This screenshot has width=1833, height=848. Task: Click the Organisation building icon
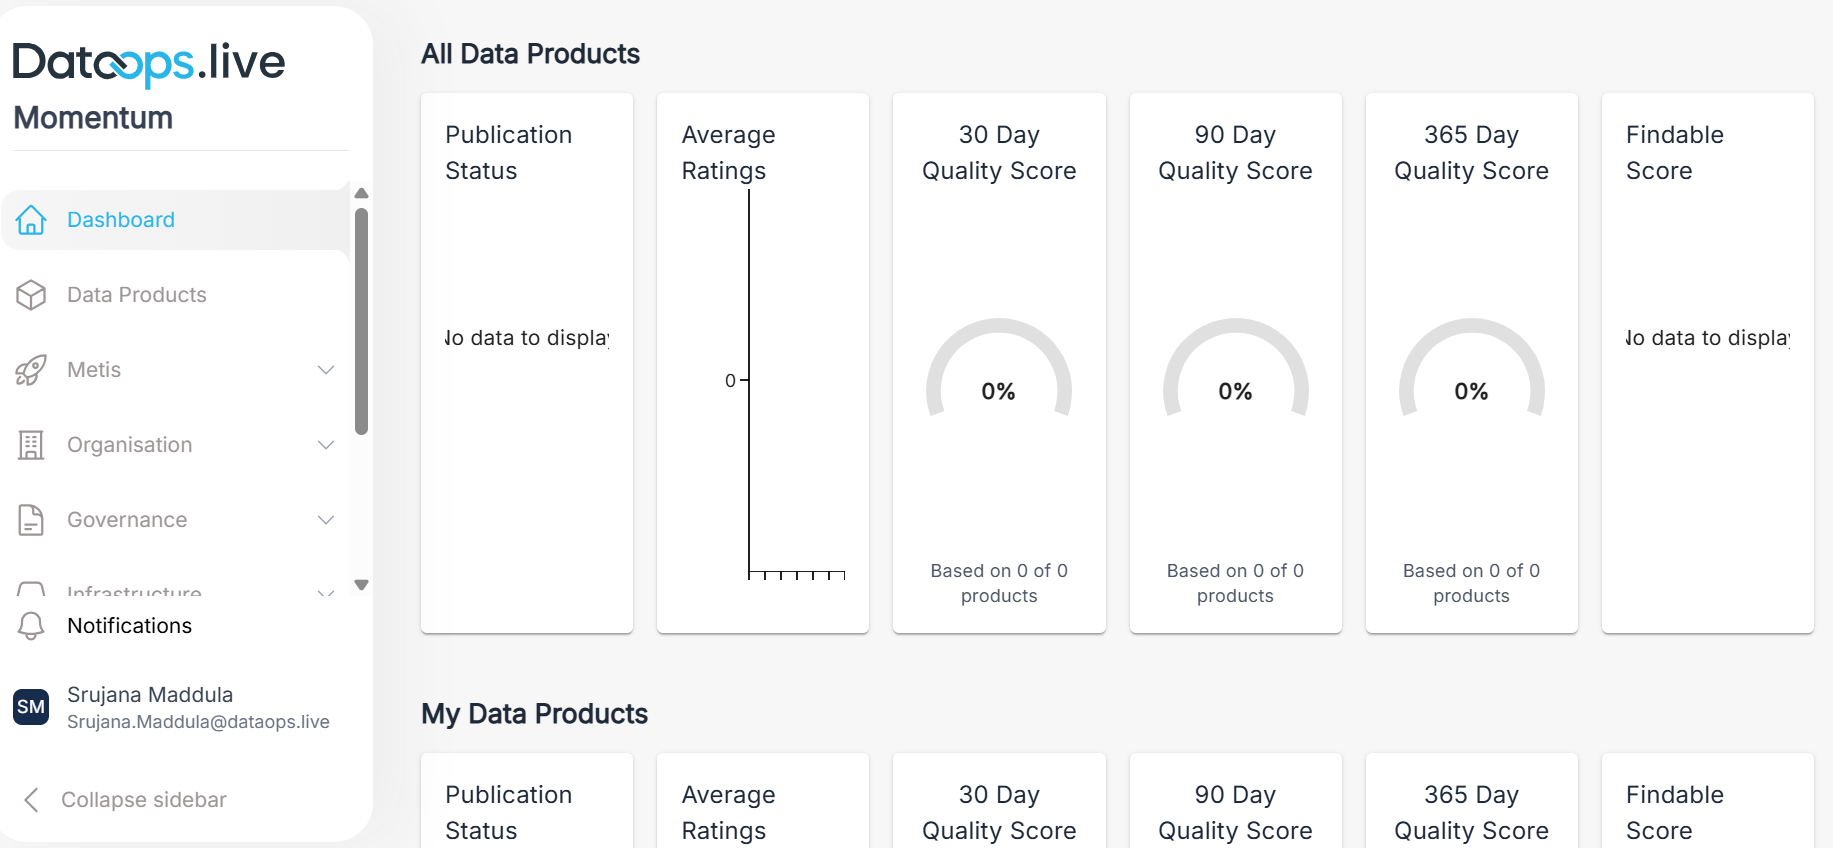tap(31, 445)
